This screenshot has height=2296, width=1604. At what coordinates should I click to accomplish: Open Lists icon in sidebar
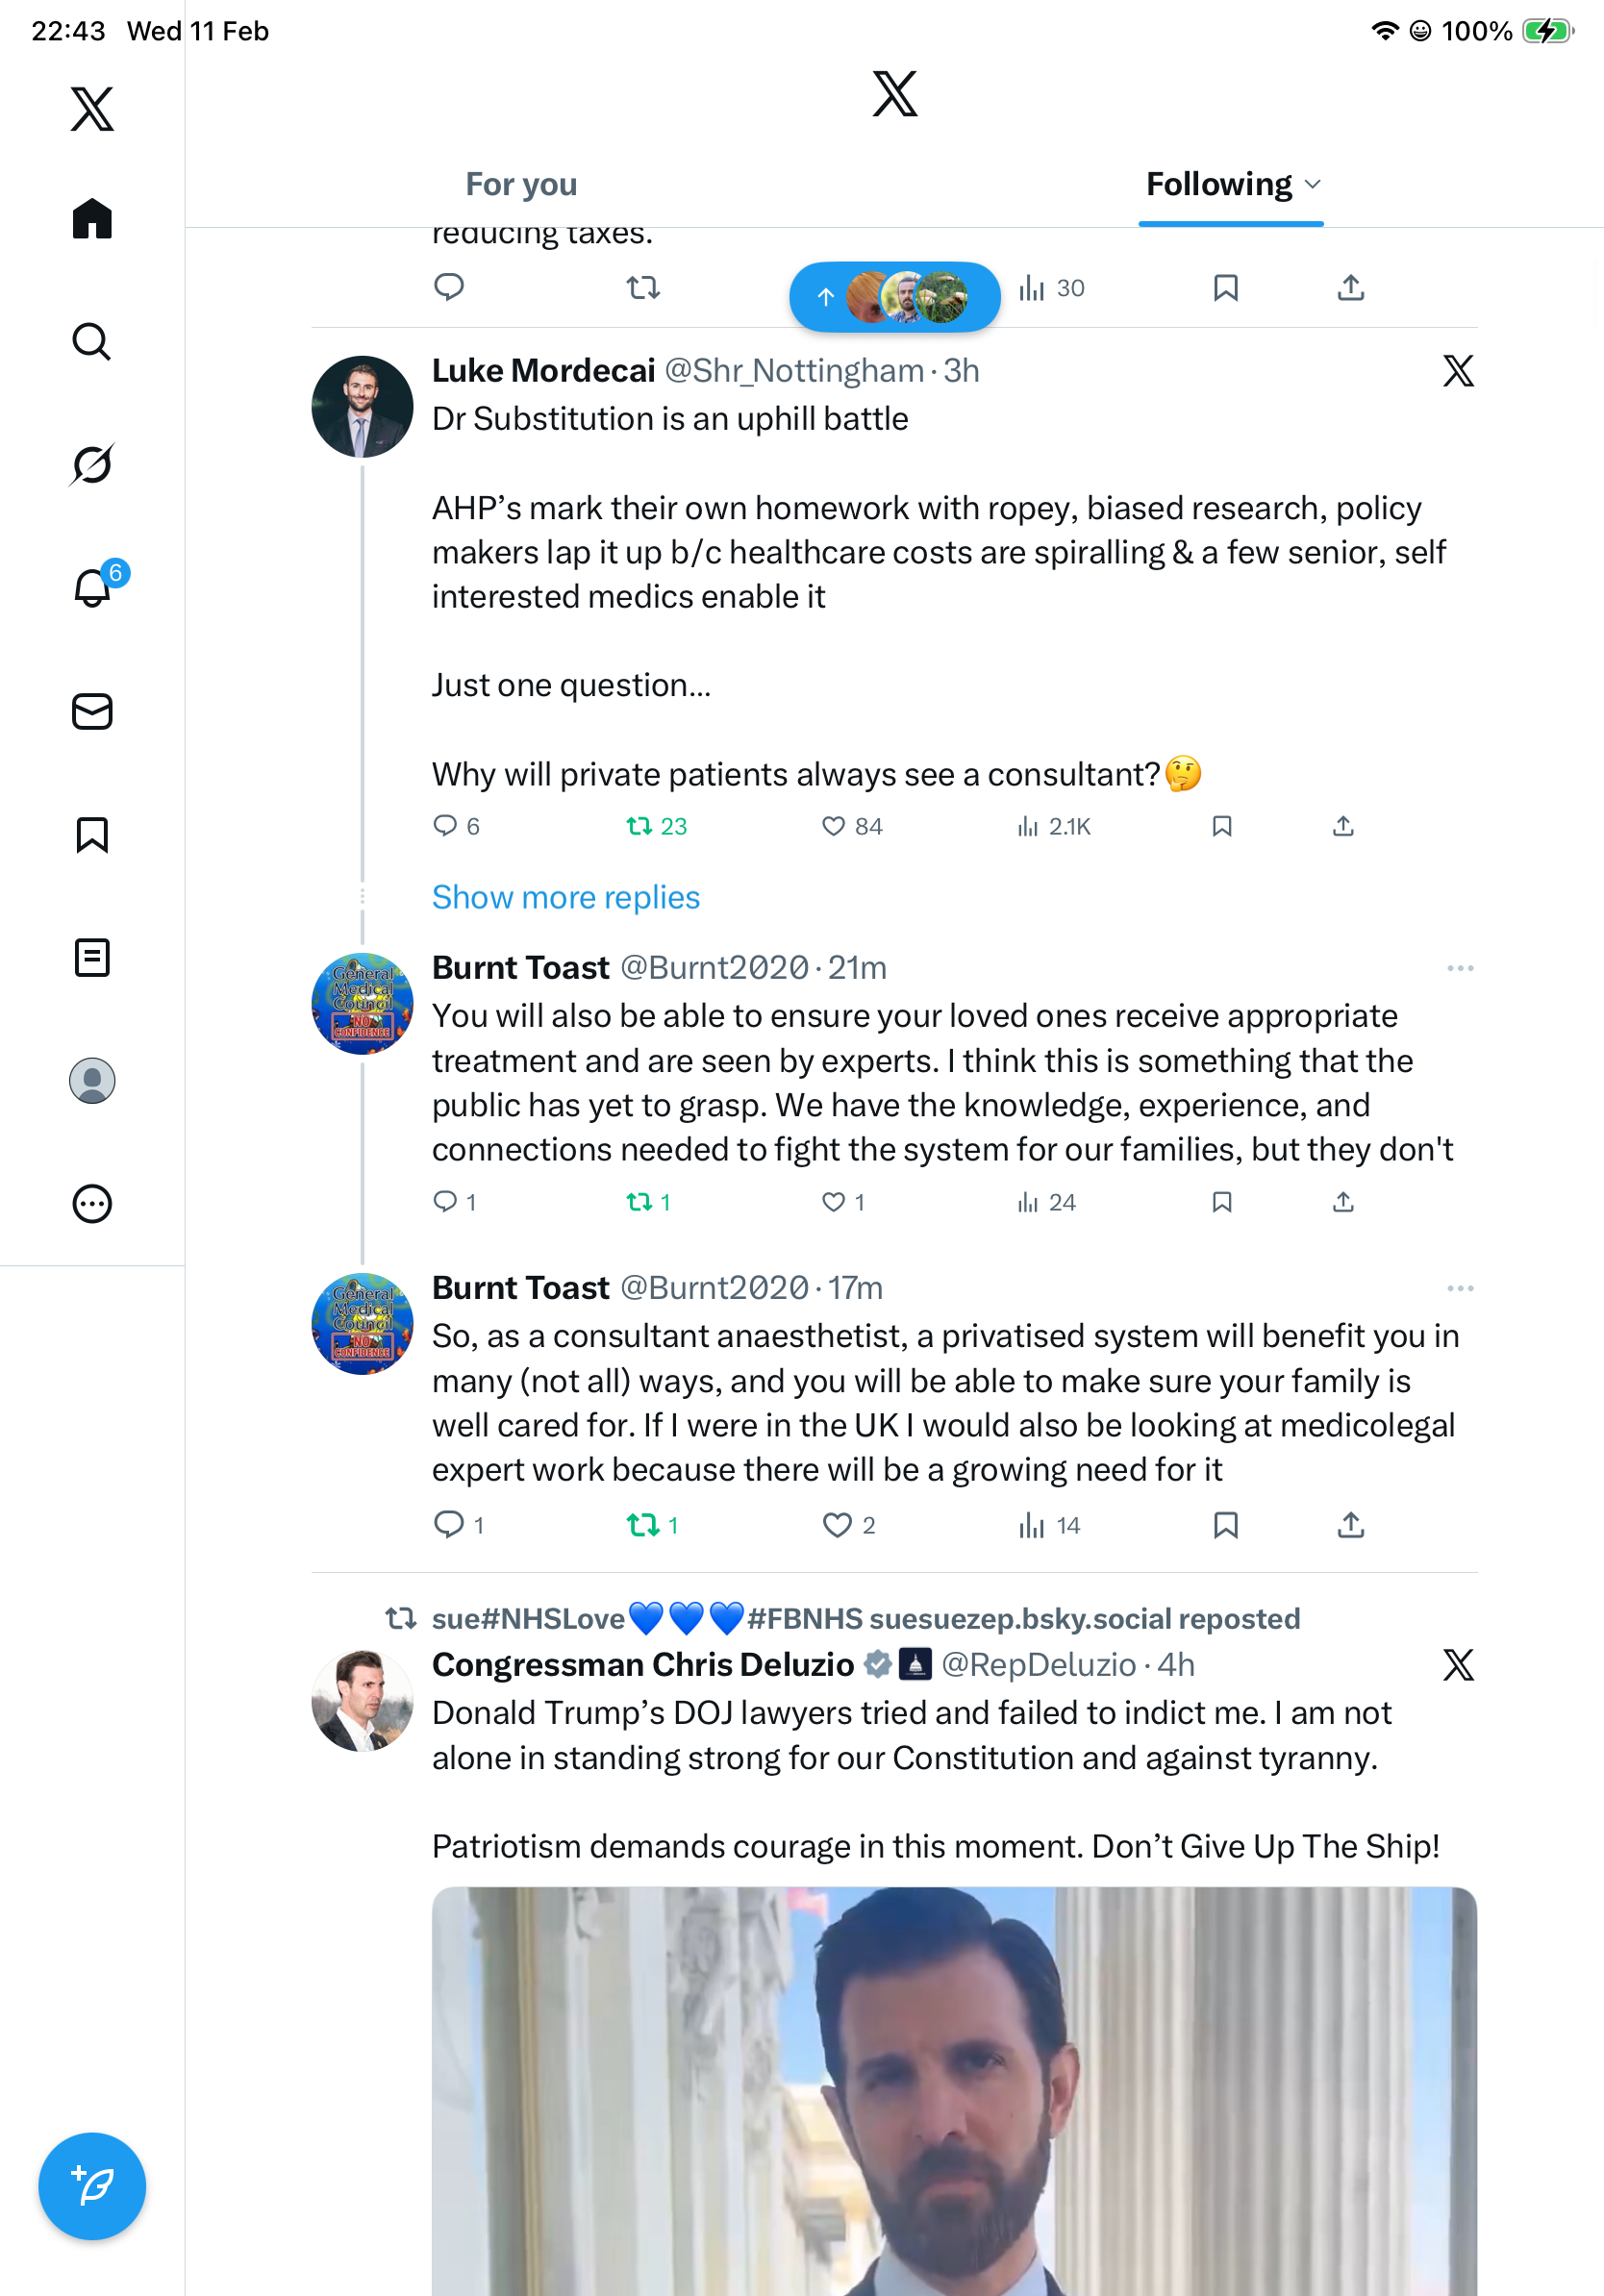[92, 958]
